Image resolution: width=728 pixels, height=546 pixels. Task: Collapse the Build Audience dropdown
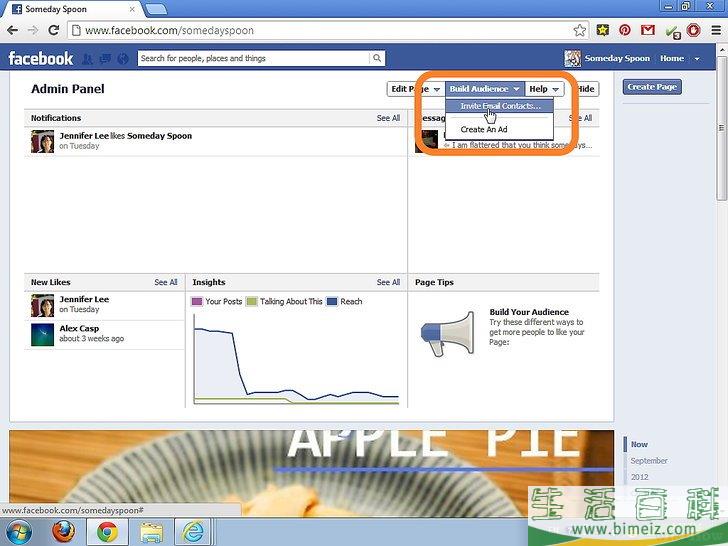point(485,89)
